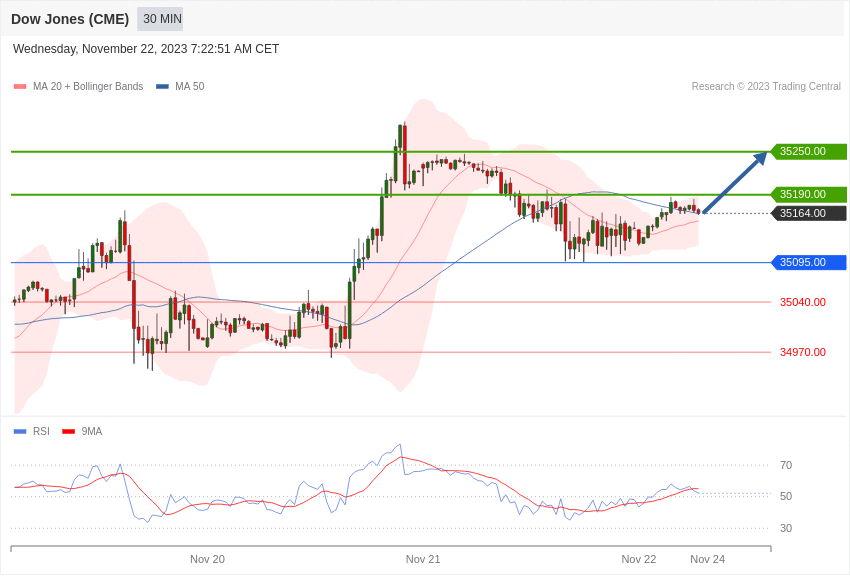Expand the Dow Jones (CME) instrument selector
The image size is (850, 576).
(69, 18)
